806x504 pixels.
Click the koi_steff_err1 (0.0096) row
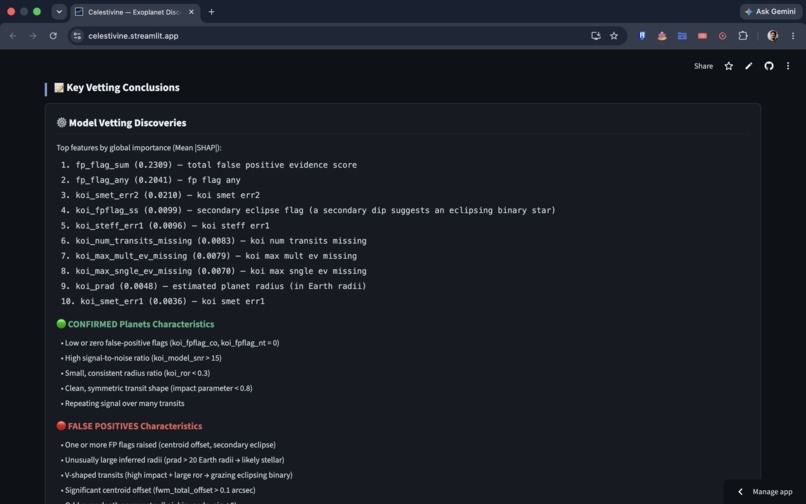coord(165,226)
